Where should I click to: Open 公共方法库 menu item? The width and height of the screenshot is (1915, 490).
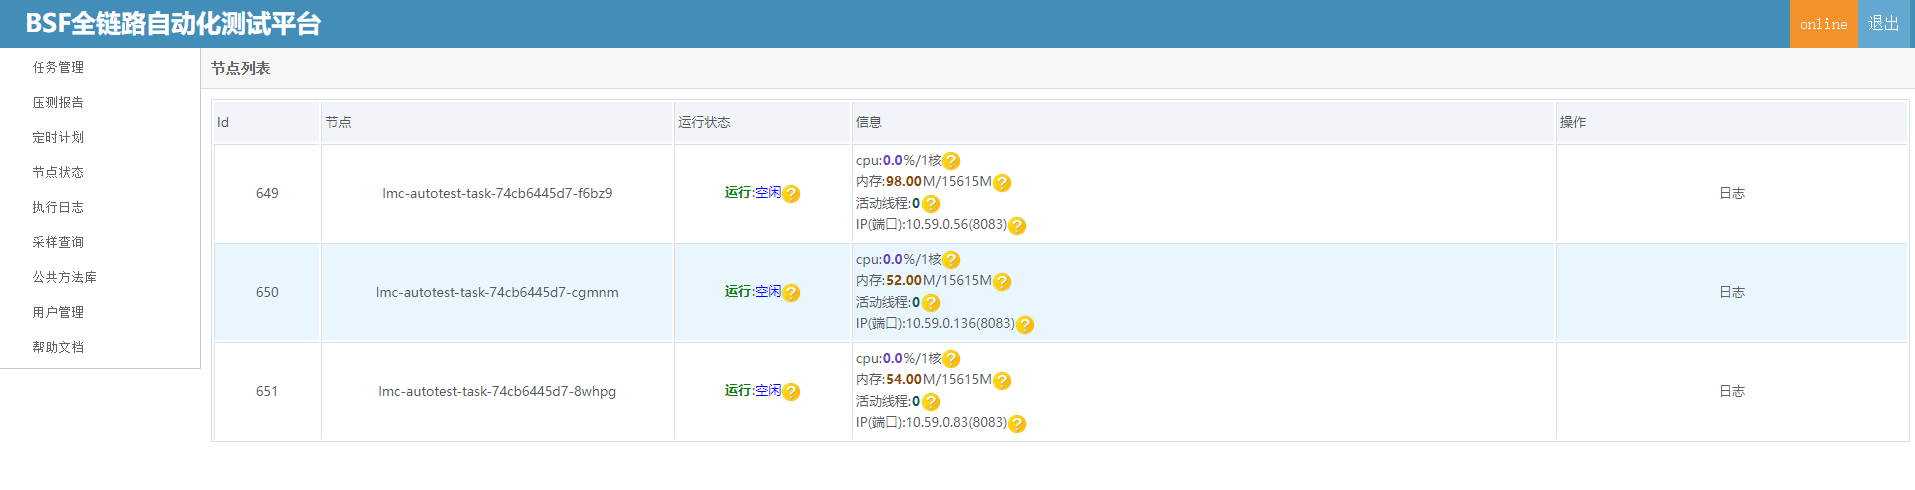64,277
